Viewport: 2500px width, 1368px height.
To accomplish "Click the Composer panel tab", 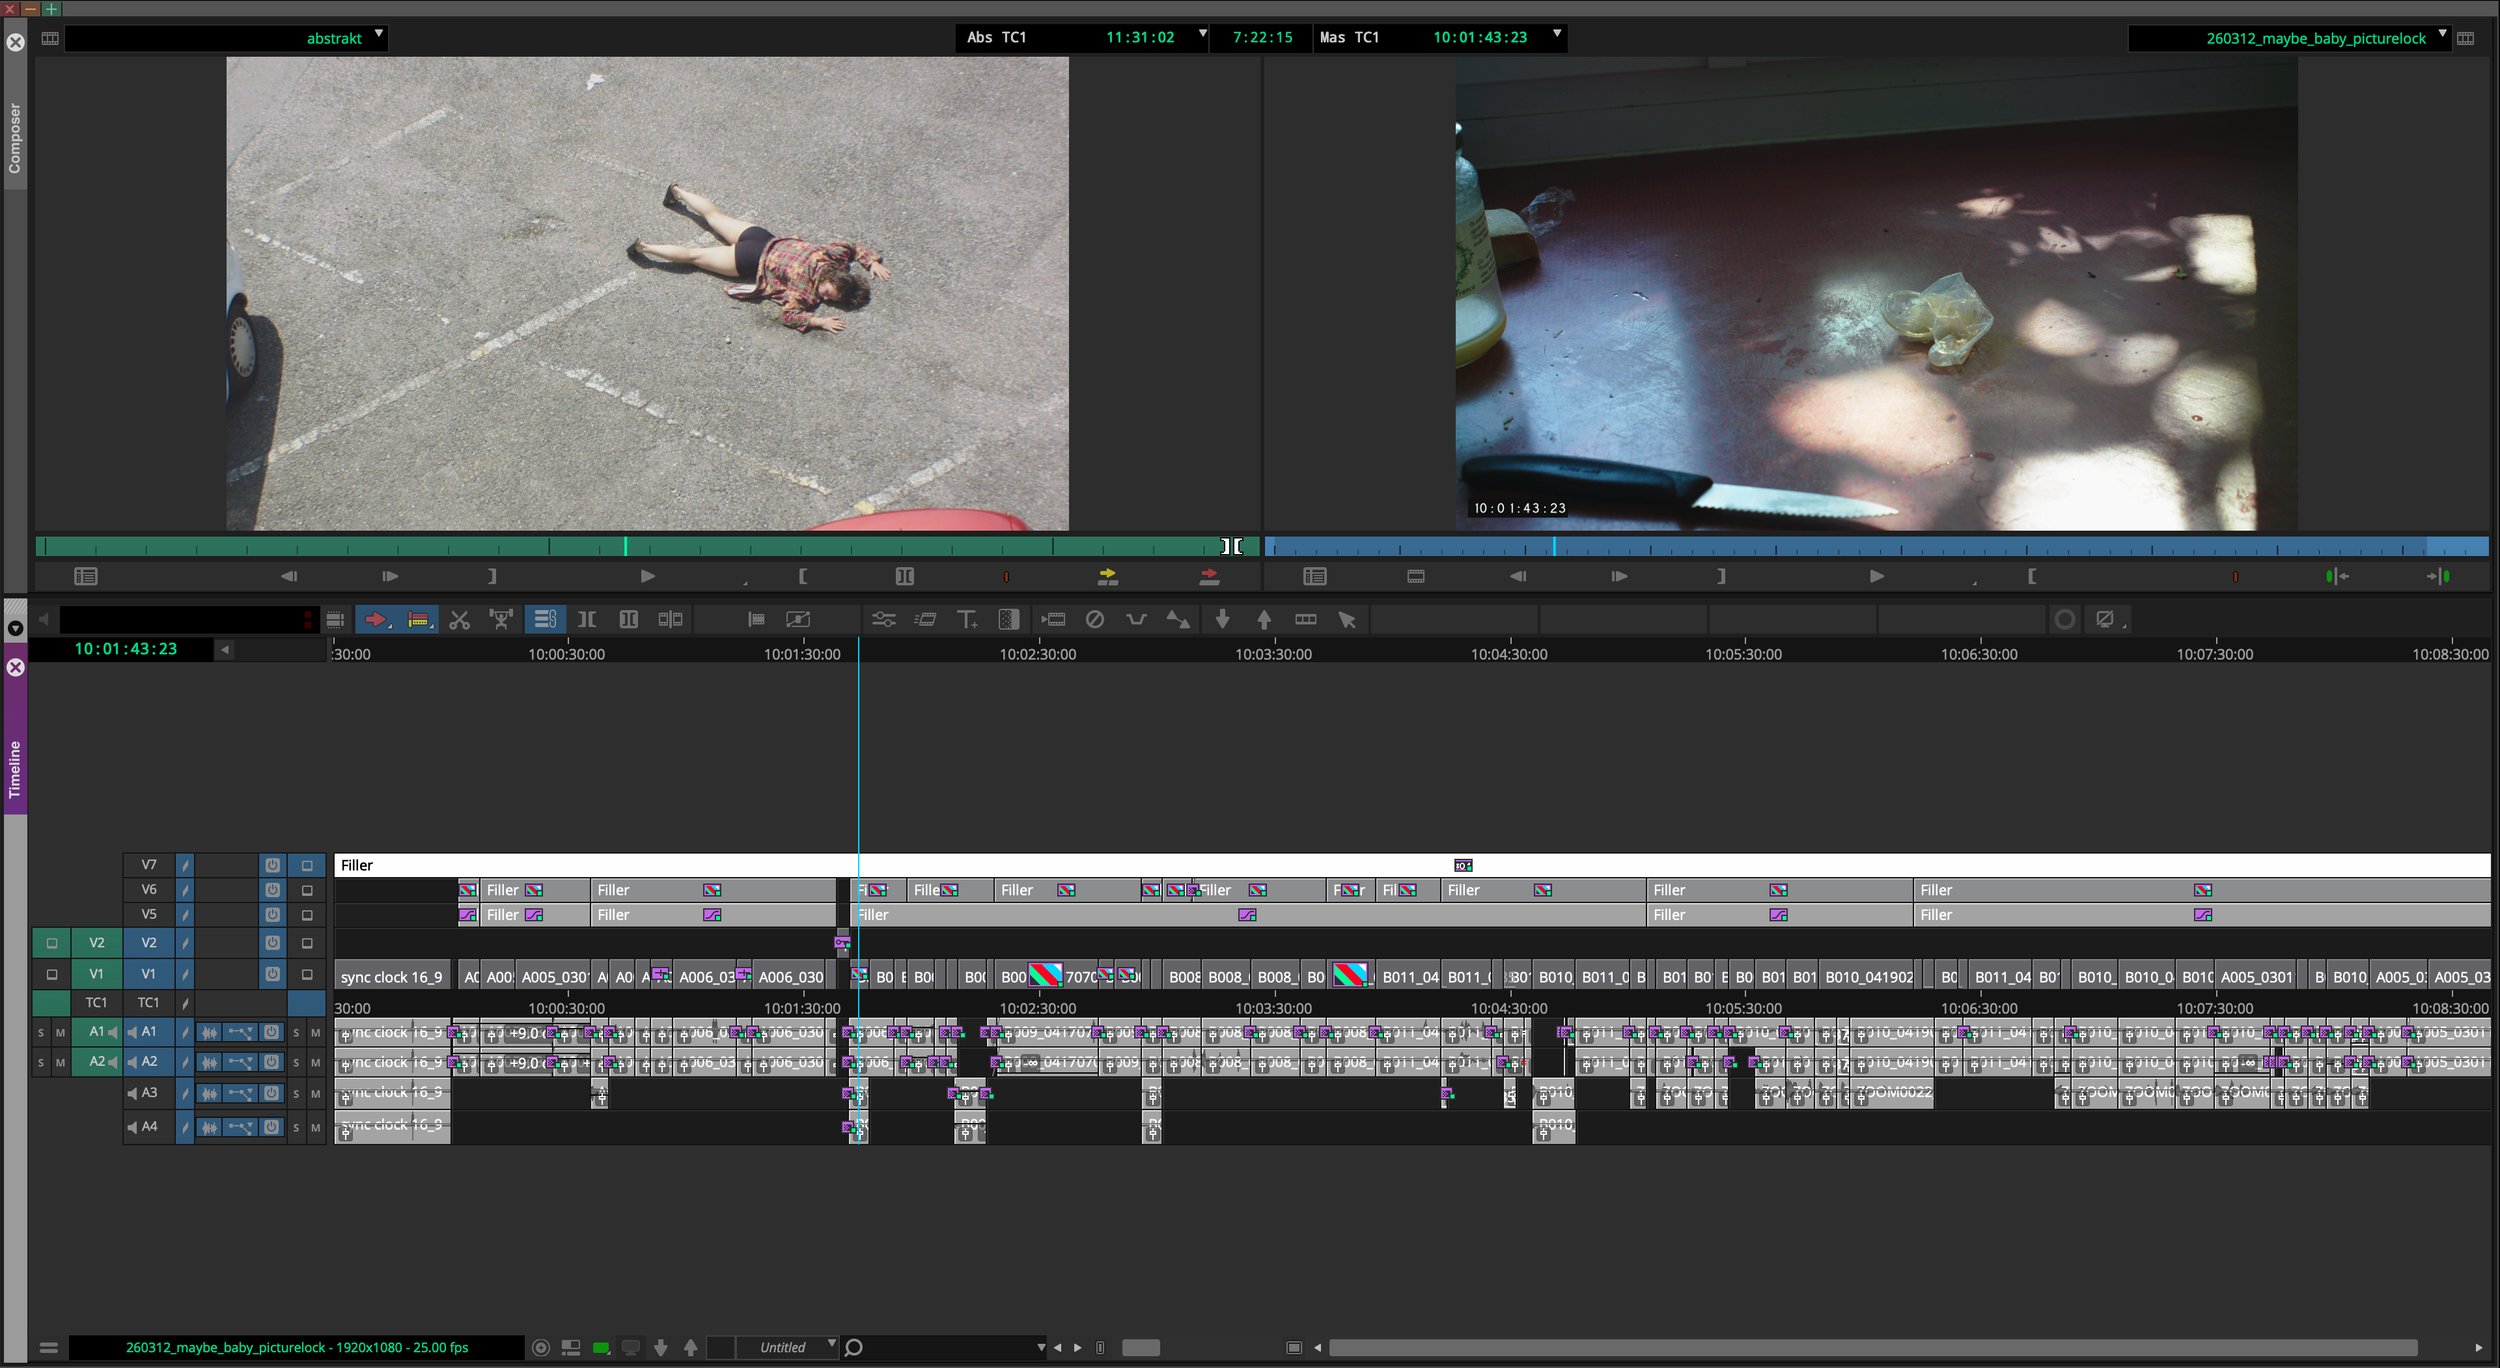I will pos(15,138).
